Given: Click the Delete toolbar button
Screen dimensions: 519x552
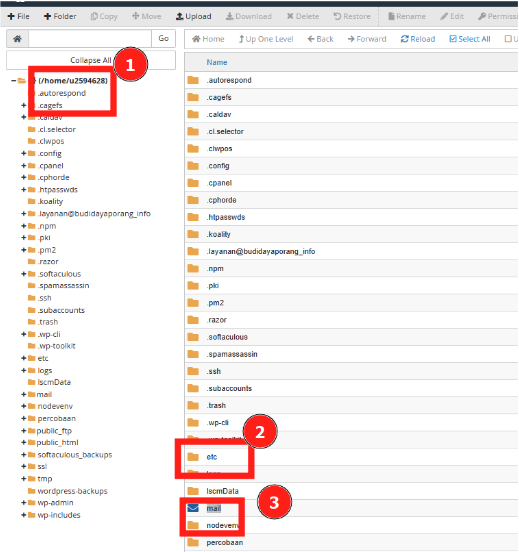Looking at the screenshot, I should (303, 17).
